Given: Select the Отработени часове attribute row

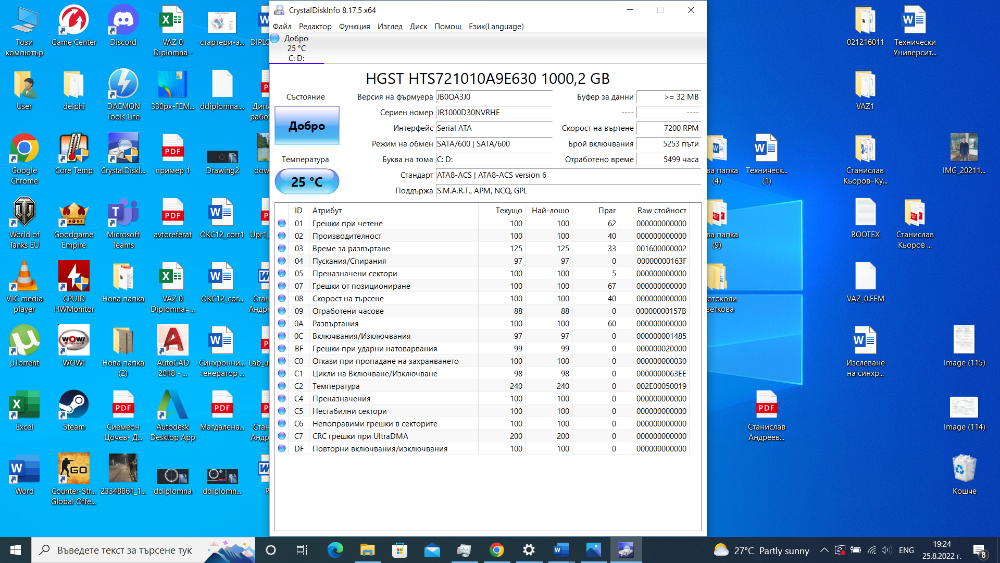Looking at the screenshot, I should coord(483,311).
